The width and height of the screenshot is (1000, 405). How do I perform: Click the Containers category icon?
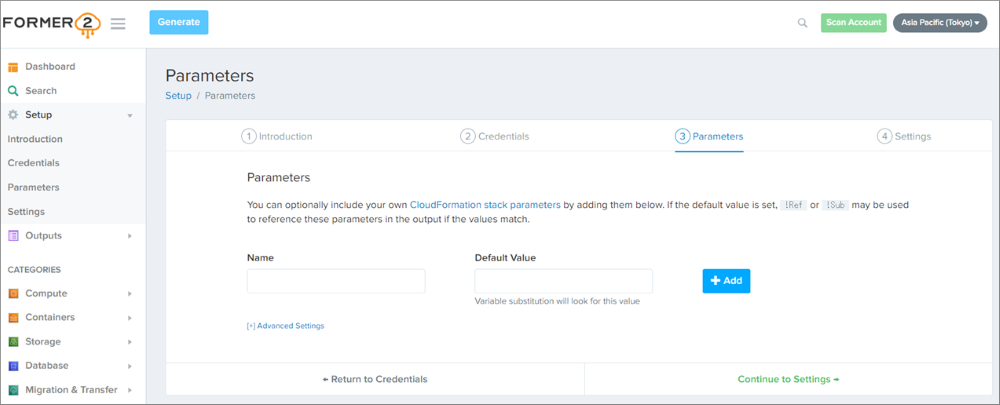[x=14, y=317]
